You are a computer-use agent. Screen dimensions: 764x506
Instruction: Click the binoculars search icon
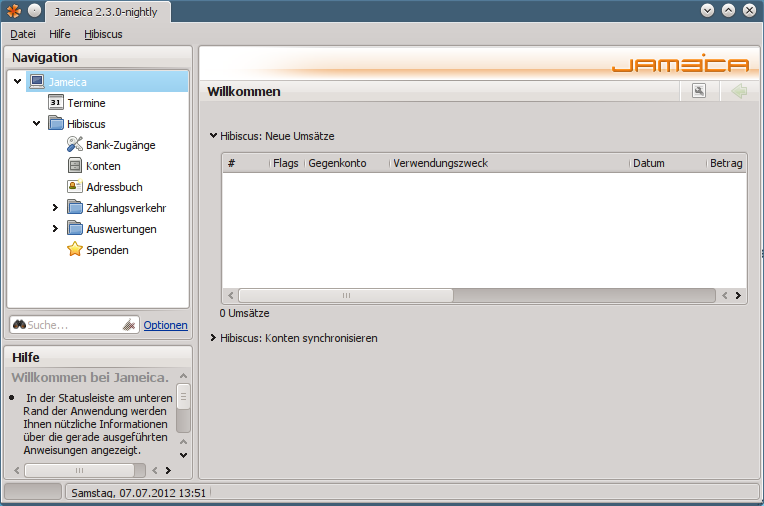pos(19,325)
